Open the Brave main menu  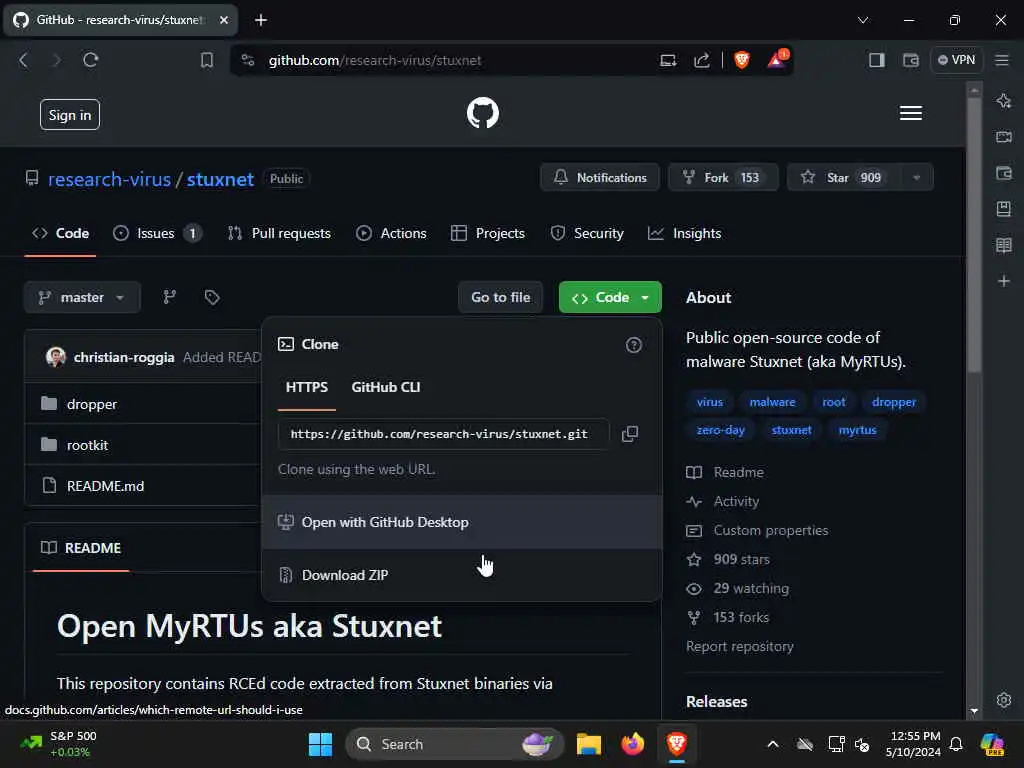point(1002,60)
